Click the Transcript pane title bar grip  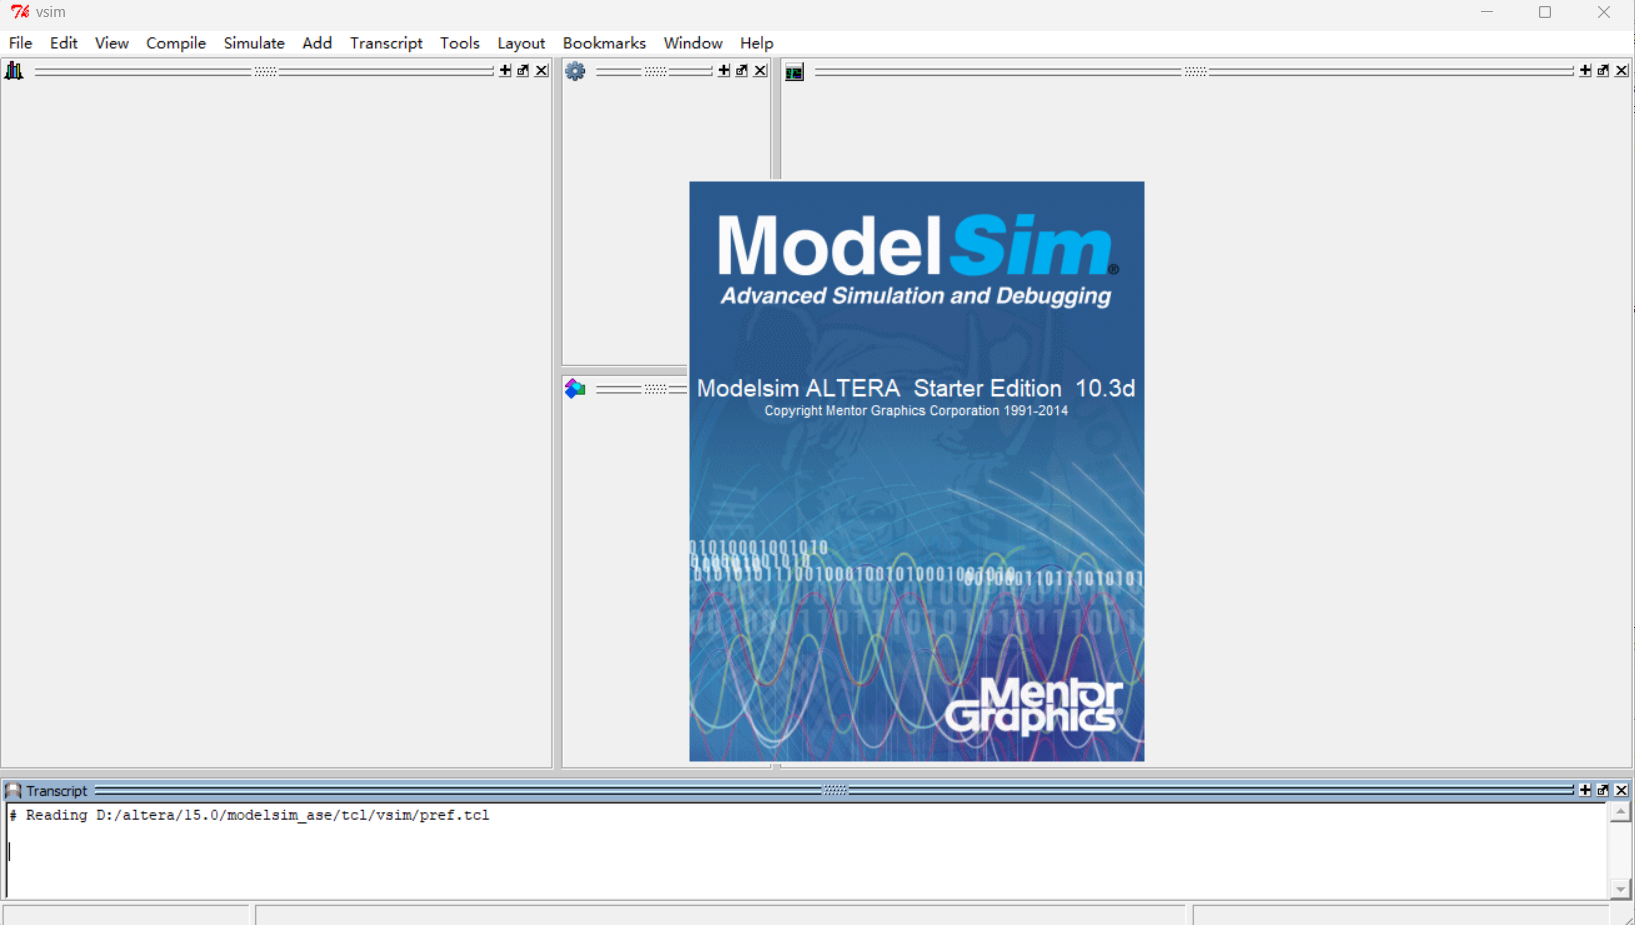click(x=835, y=790)
